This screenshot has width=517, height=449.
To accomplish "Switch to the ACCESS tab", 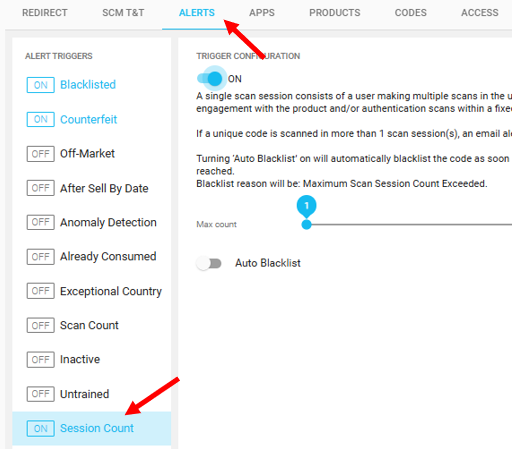I will 479,13.
